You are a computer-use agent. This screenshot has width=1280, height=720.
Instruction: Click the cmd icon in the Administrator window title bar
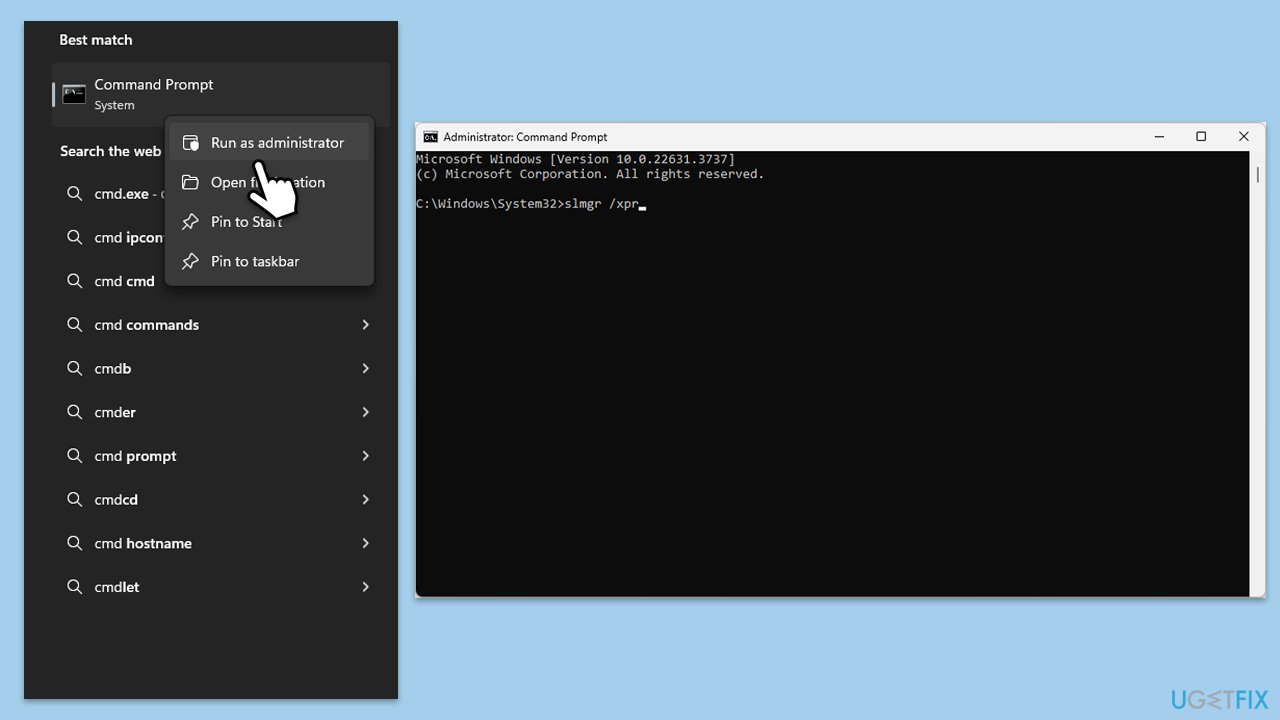click(x=431, y=137)
